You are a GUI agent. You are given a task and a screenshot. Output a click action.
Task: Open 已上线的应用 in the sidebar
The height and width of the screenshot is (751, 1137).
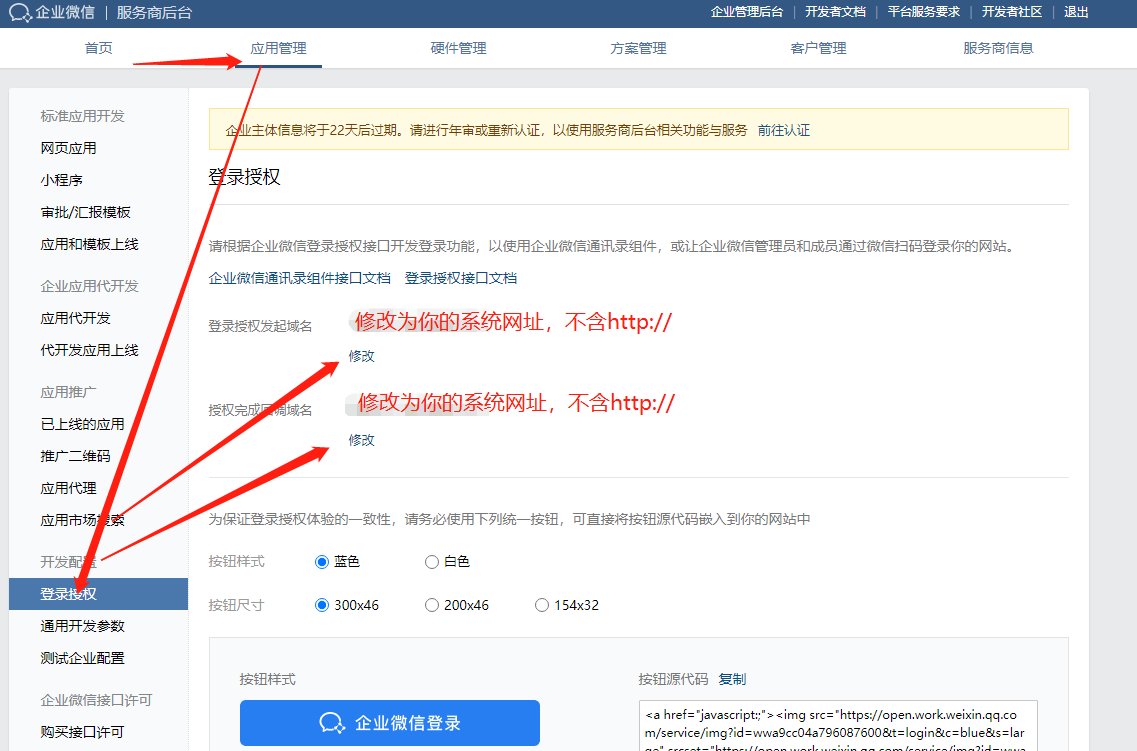tap(83, 424)
